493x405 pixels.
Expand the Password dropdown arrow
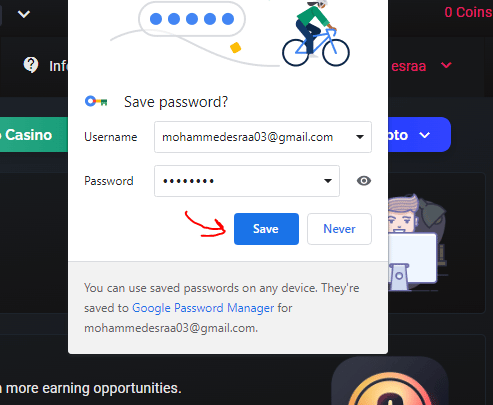328,181
